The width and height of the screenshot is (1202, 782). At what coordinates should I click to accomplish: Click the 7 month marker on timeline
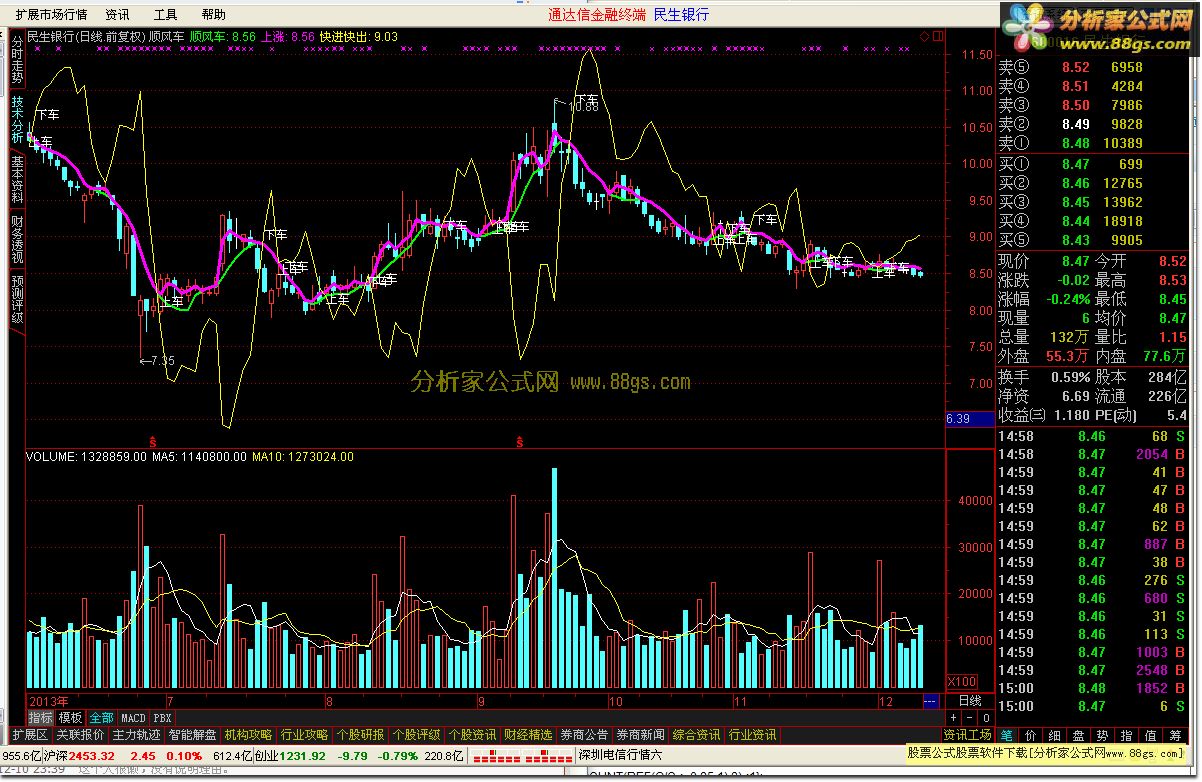coord(170,700)
